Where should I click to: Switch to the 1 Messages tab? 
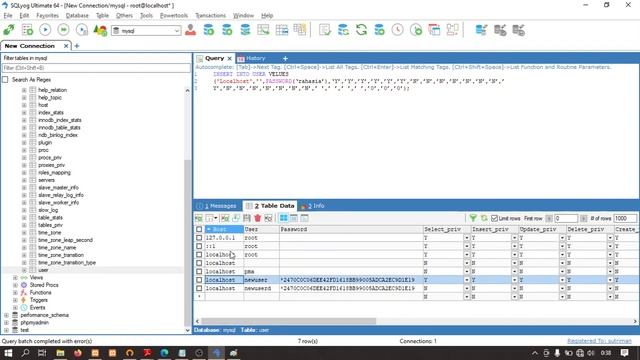pyautogui.click(x=217, y=206)
